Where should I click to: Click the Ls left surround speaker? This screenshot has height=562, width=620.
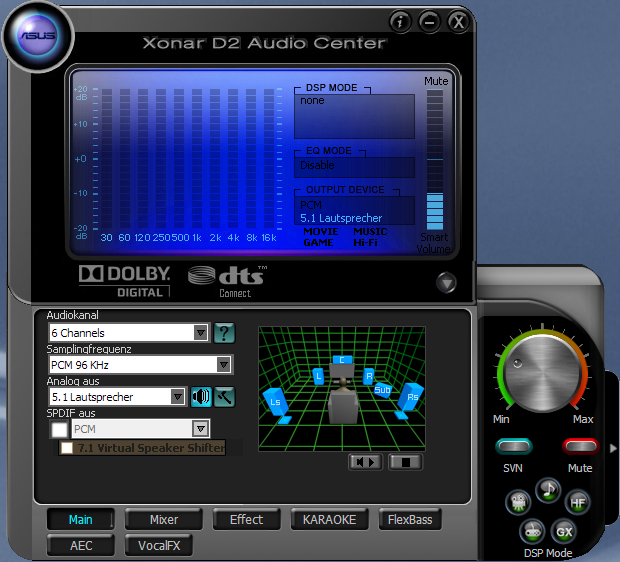pyautogui.click(x=277, y=405)
